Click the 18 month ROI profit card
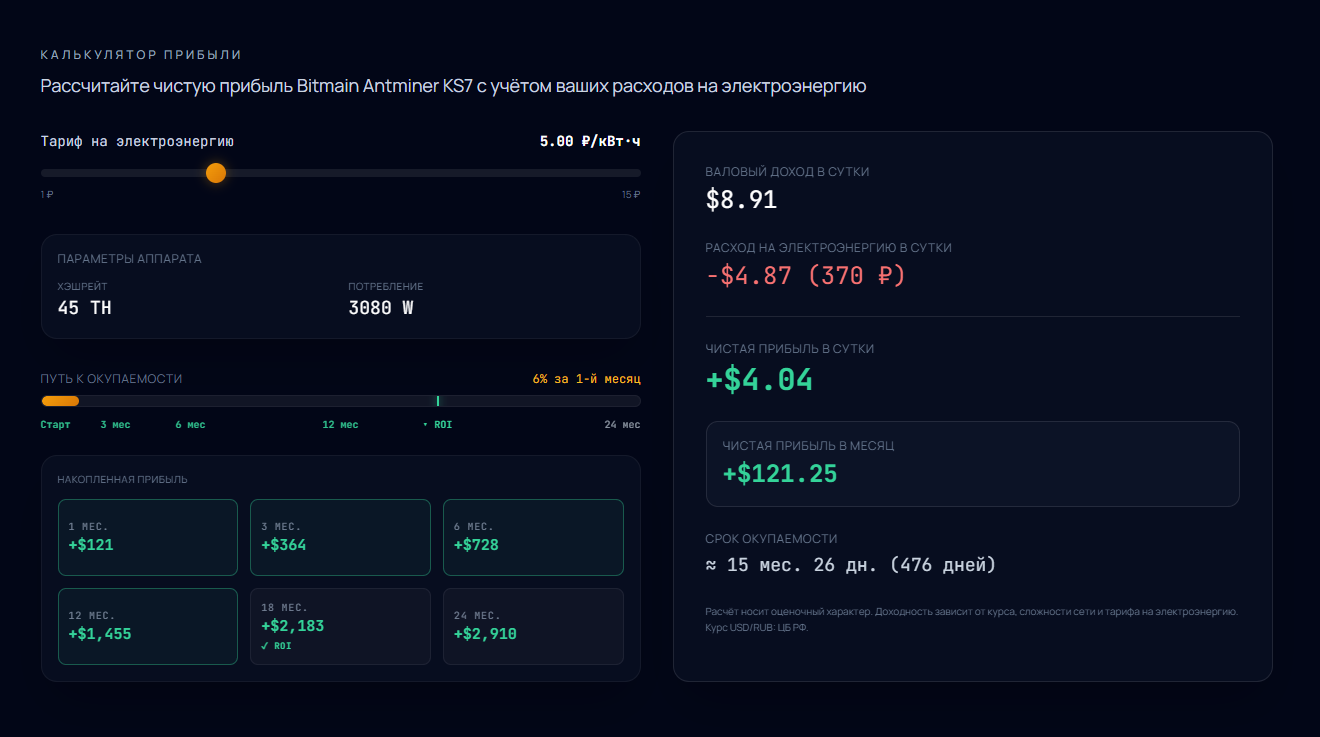Viewport: 1320px width, 737px height. (340, 626)
